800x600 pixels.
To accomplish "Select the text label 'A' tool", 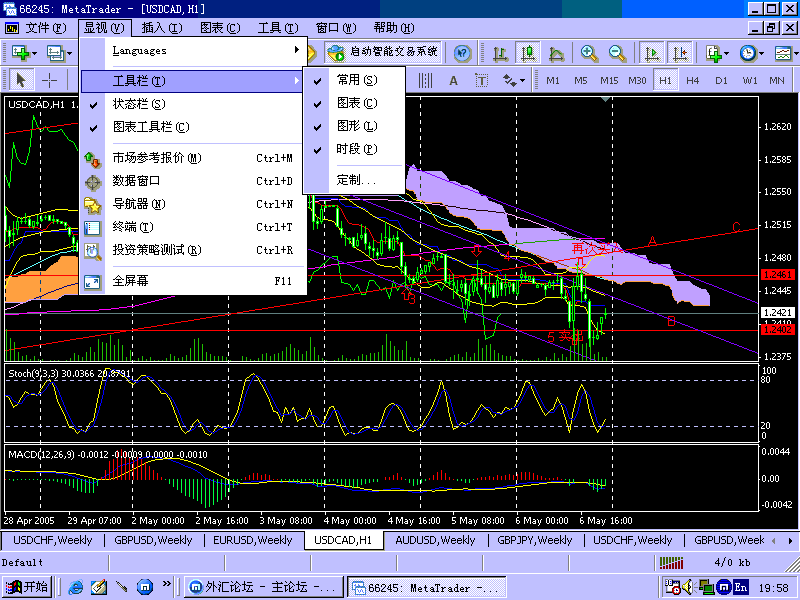I will click(x=453, y=80).
